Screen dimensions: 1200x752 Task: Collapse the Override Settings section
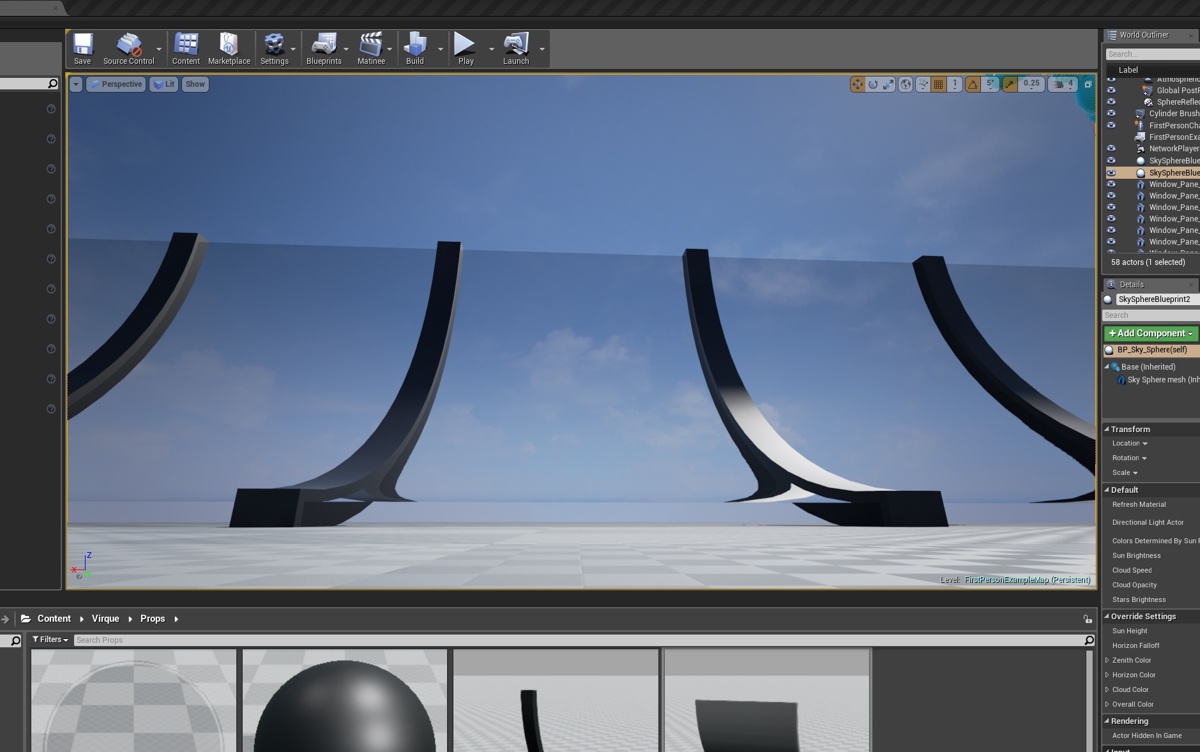1107,616
